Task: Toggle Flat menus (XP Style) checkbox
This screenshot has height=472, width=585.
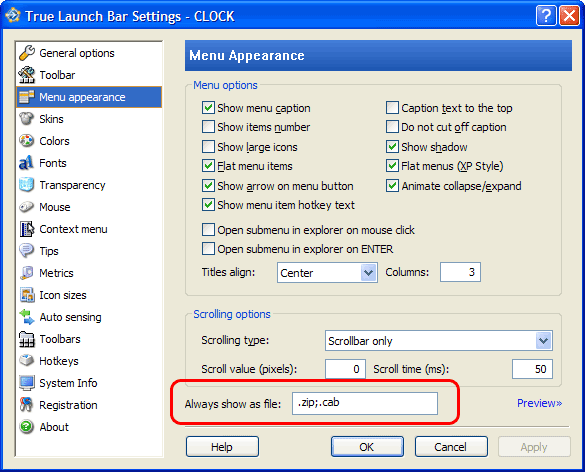Action: click(x=392, y=166)
